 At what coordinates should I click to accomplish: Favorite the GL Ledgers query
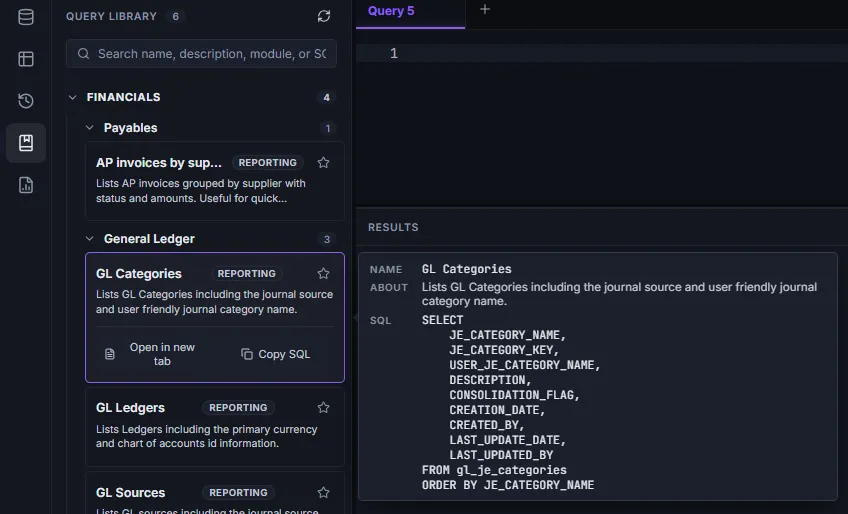click(x=323, y=407)
